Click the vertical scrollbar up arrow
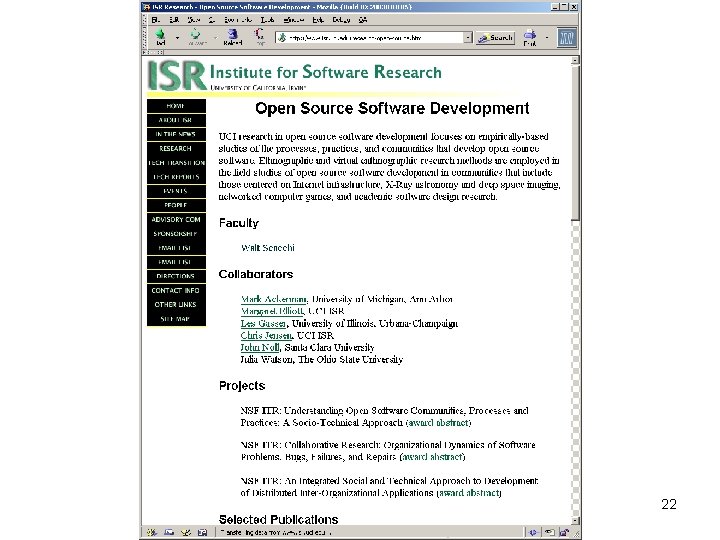The height and width of the screenshot is (540, 720). 575,60
